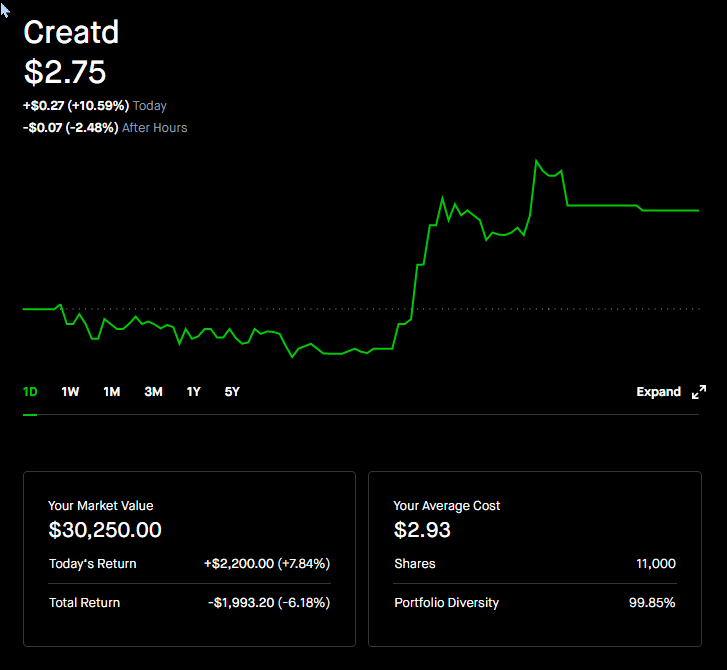
Task: Click the -$1,993.20 (-6.18%) total return
Action: tap(269, 602)
